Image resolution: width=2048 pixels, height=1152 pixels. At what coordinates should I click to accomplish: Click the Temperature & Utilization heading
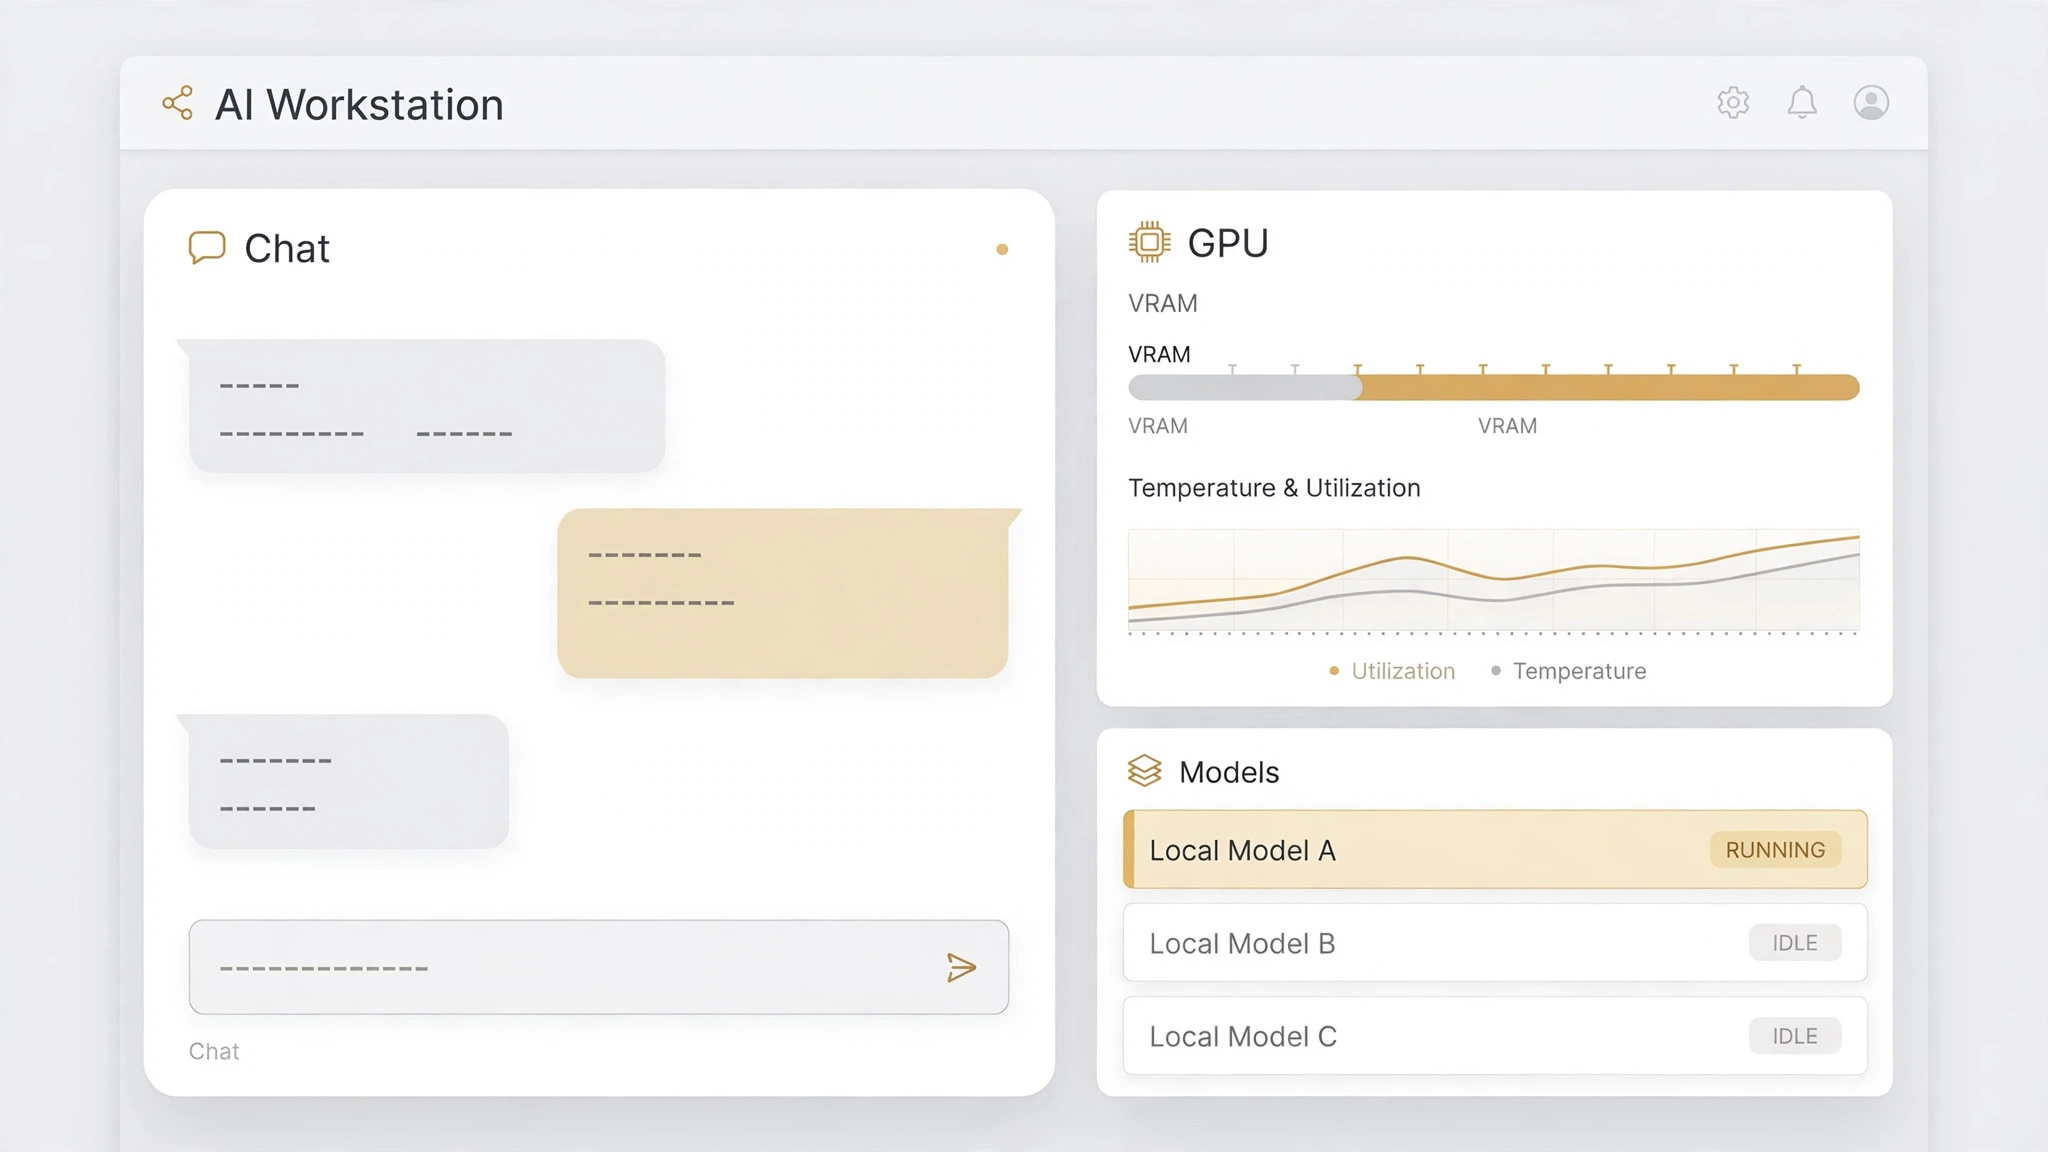(x=1274, y=488)
